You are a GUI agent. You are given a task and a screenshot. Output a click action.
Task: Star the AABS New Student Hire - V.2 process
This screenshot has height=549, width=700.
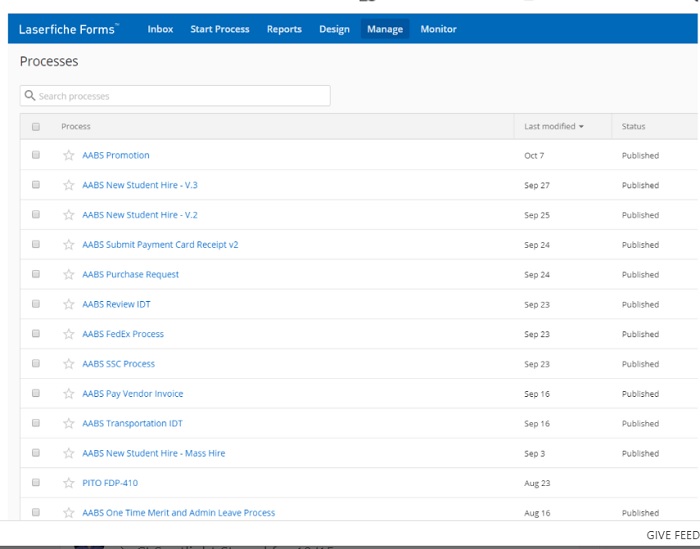pos(68,215)
